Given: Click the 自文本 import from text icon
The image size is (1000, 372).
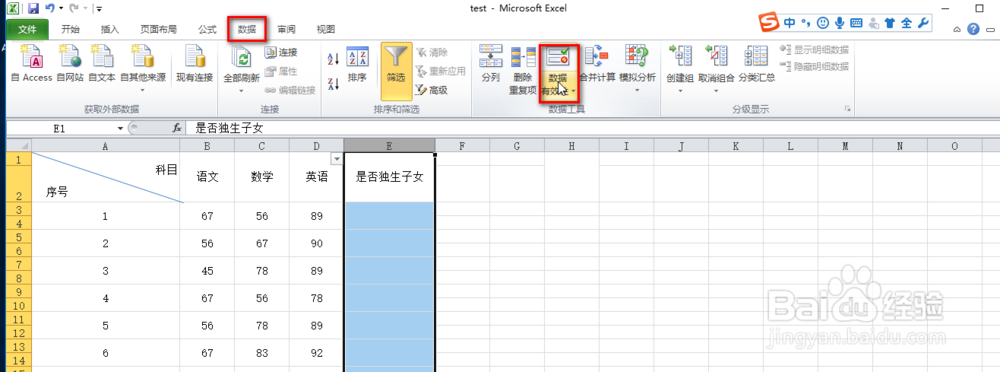Looking at the screenshot, I should [x=101, y=57].
